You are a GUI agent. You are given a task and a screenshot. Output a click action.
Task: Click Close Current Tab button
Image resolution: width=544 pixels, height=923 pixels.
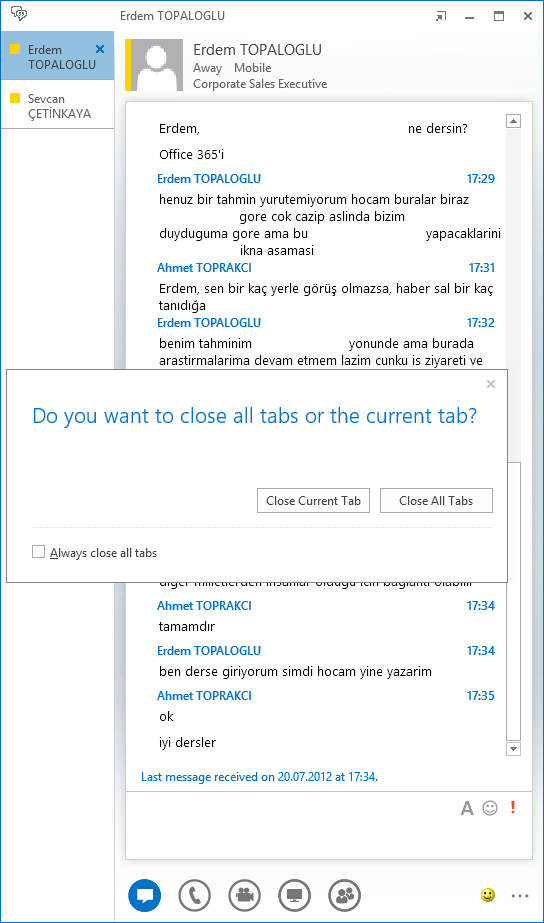coord(313,500)
